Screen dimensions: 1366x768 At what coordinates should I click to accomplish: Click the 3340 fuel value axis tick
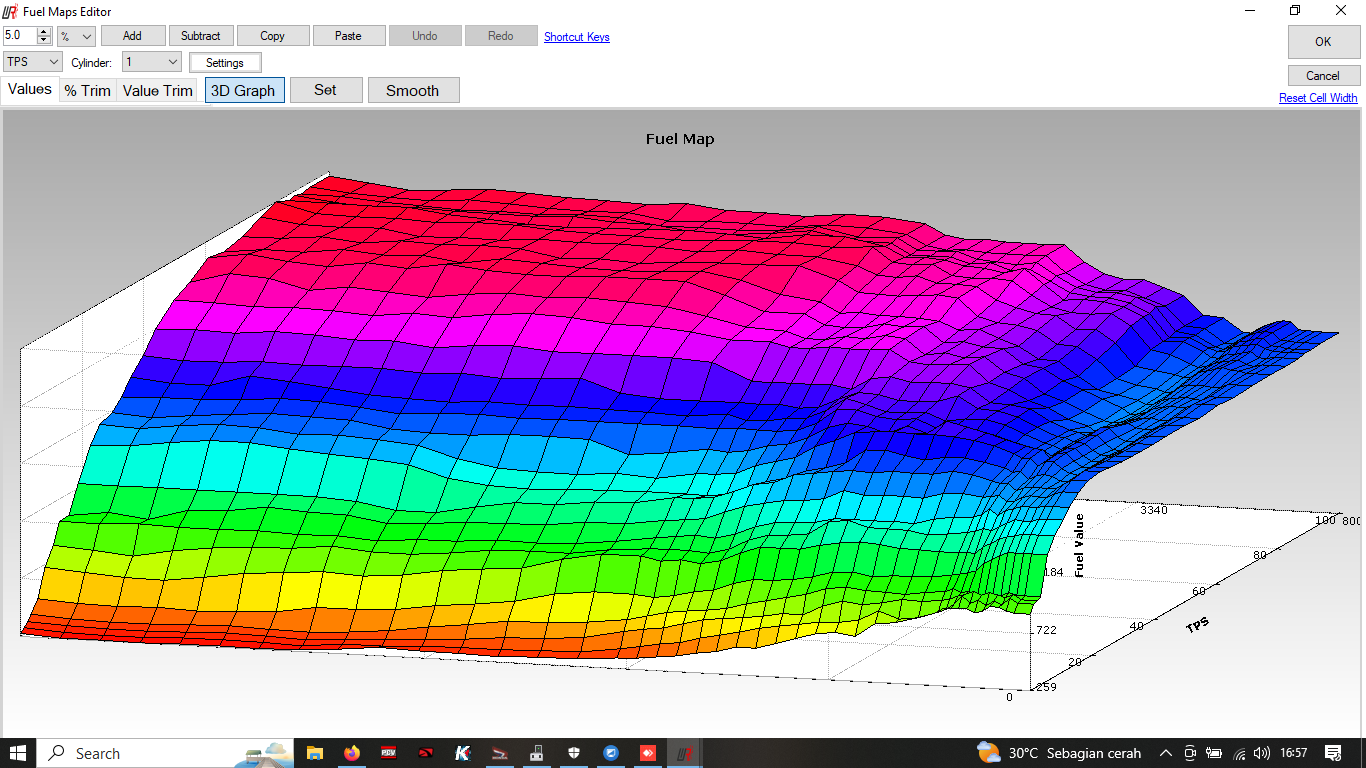tap(1153, 510)
